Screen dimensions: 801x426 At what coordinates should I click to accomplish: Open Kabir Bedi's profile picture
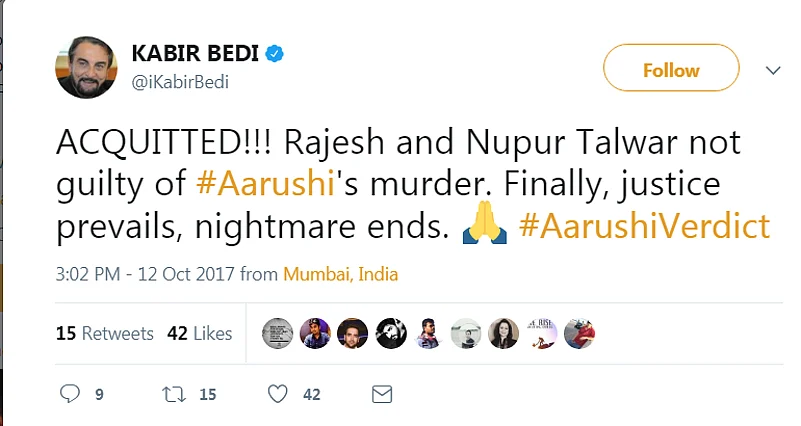click(86, 66)
